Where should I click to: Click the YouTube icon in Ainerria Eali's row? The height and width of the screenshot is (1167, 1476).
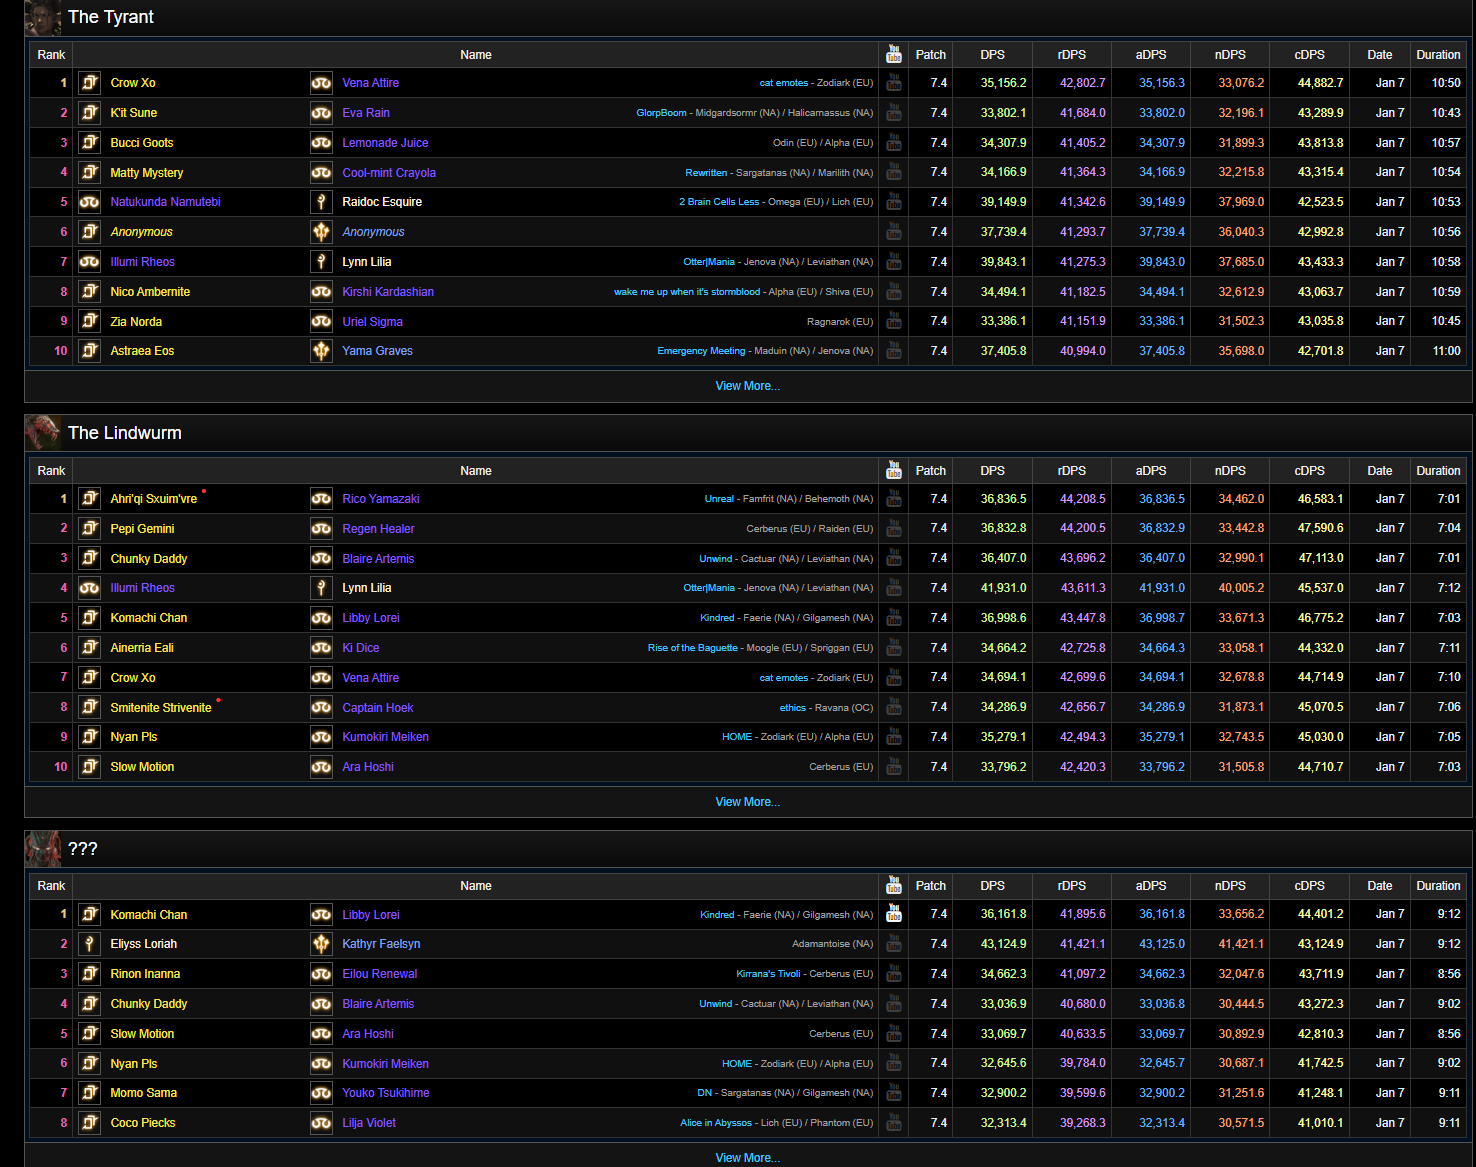pyautogui.click(x=894, y=648)
